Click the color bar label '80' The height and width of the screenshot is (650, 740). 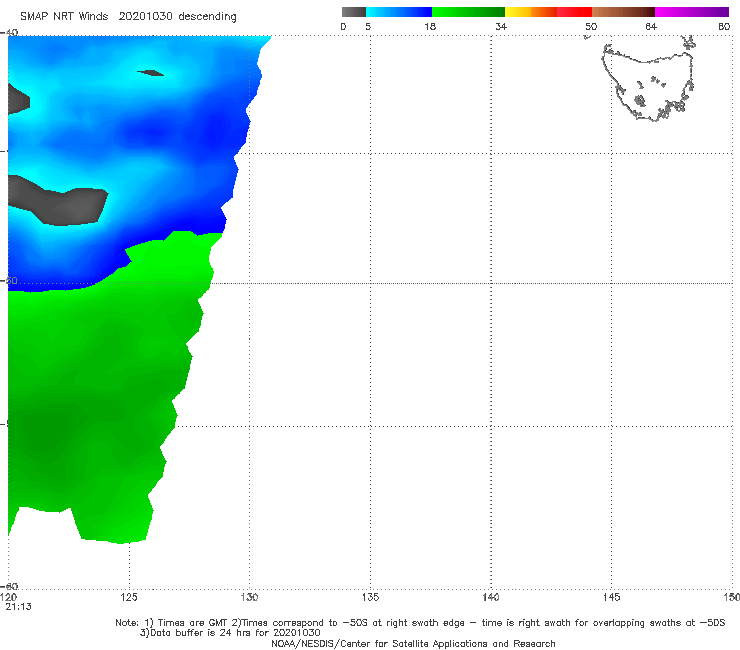(724, 26)
